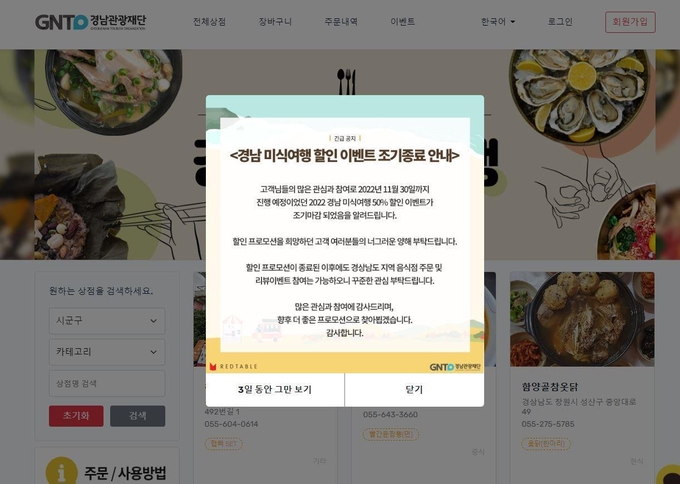Focus the 상점명 검색 input field

click(x=107, y=383)
